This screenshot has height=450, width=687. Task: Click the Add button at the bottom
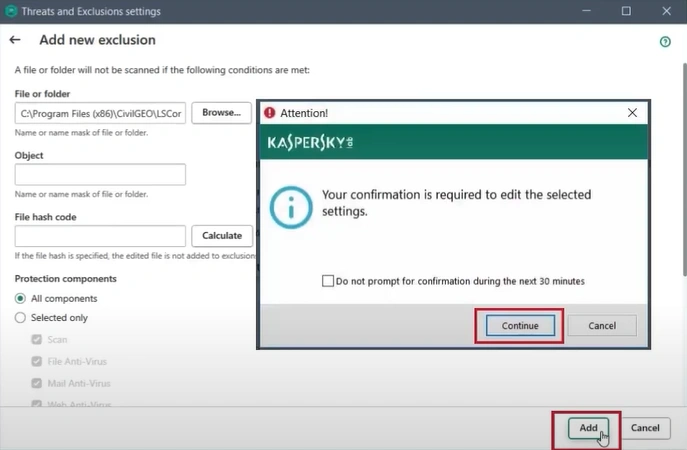588,428
